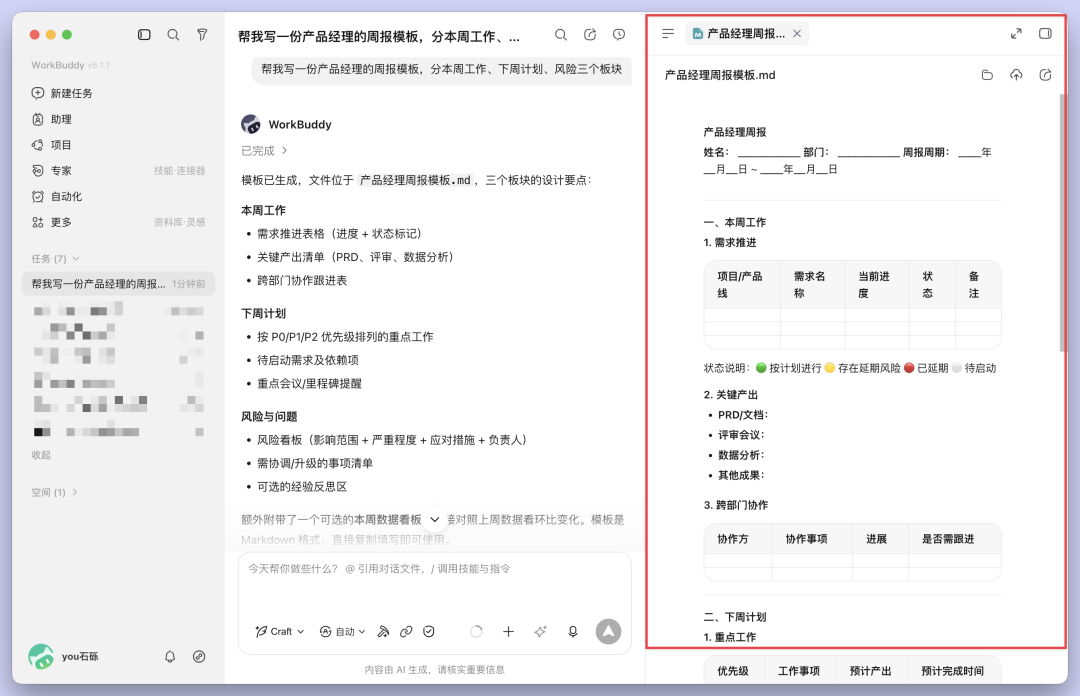Open the 助理 assistant section
Image resolution: width=1080 pixels, height=696 pixels.
[52, 119]
